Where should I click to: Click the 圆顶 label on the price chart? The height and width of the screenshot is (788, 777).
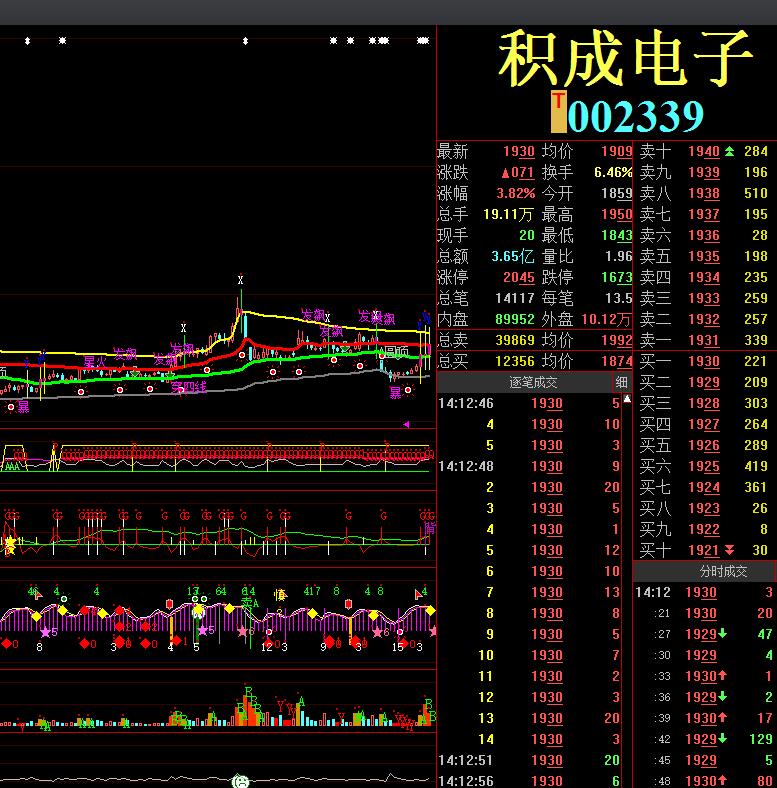(x=397, y=351)
